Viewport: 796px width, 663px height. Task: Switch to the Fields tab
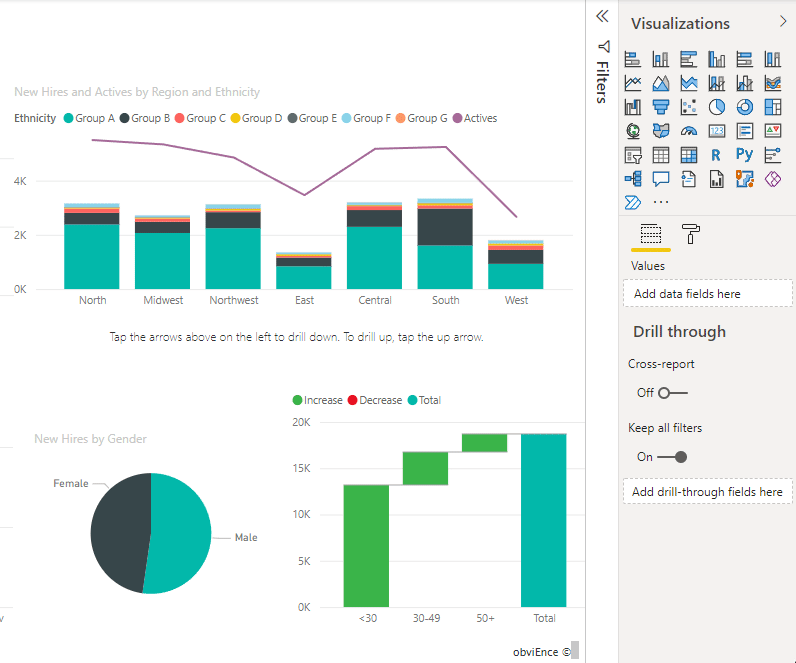click(x=650, y=234)
